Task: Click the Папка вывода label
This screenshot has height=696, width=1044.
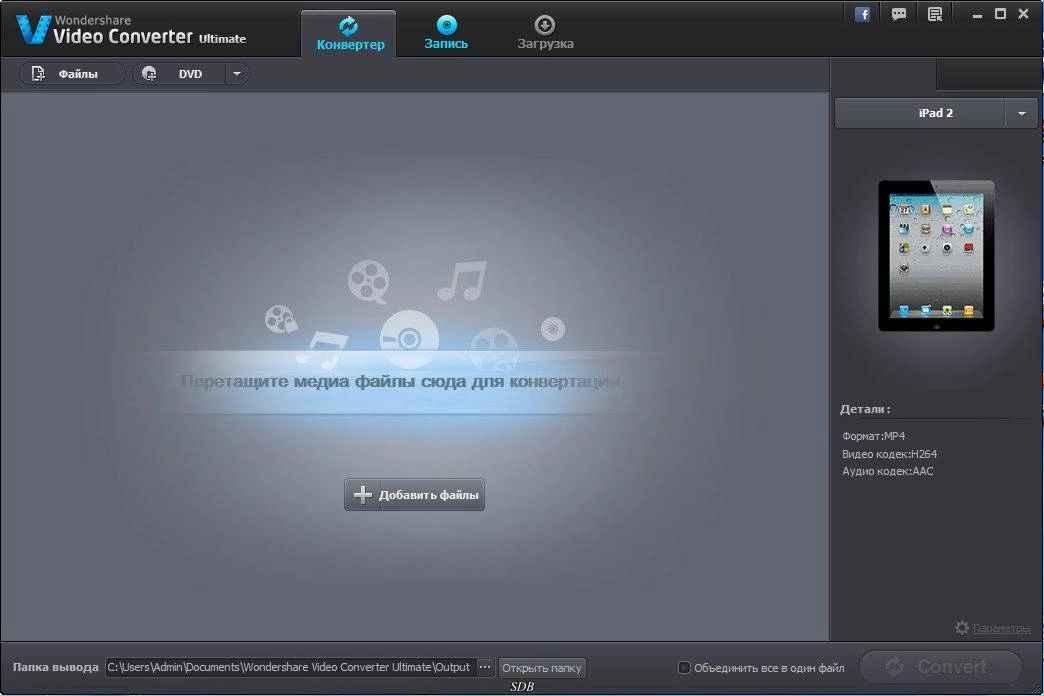Action: 55,667
